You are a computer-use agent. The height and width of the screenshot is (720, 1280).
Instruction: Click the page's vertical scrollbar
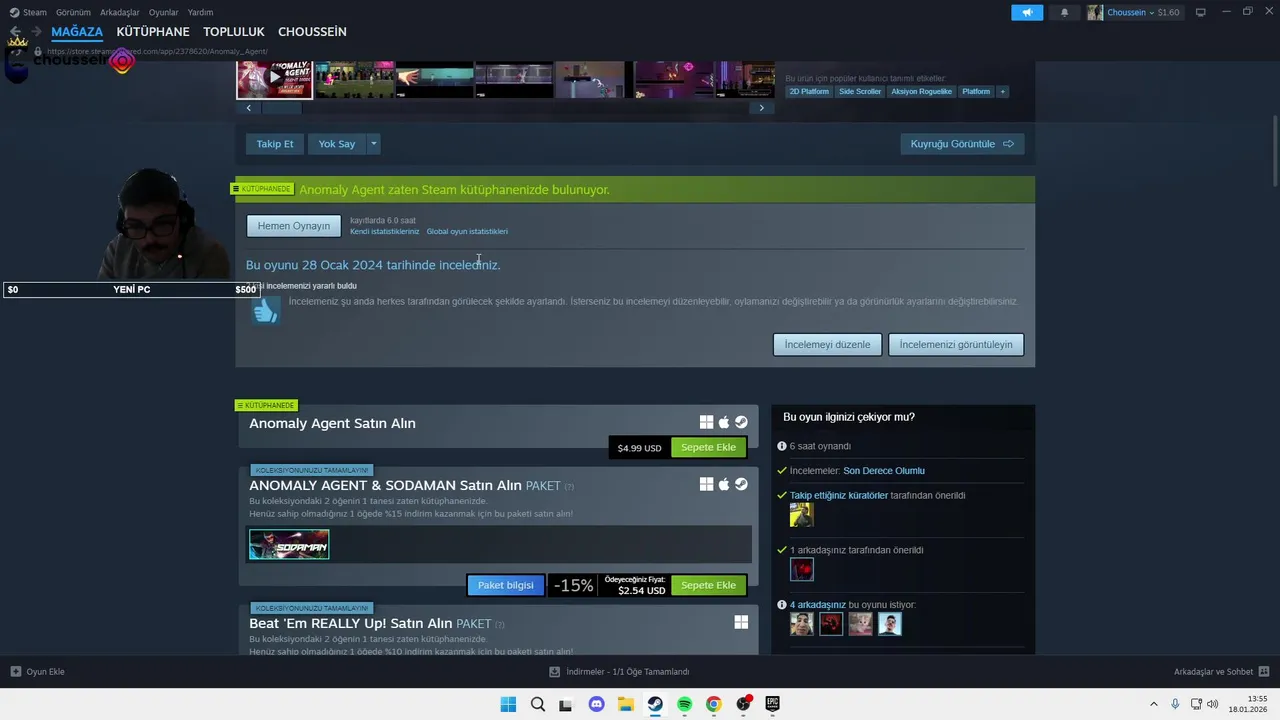coord(1274,150)
